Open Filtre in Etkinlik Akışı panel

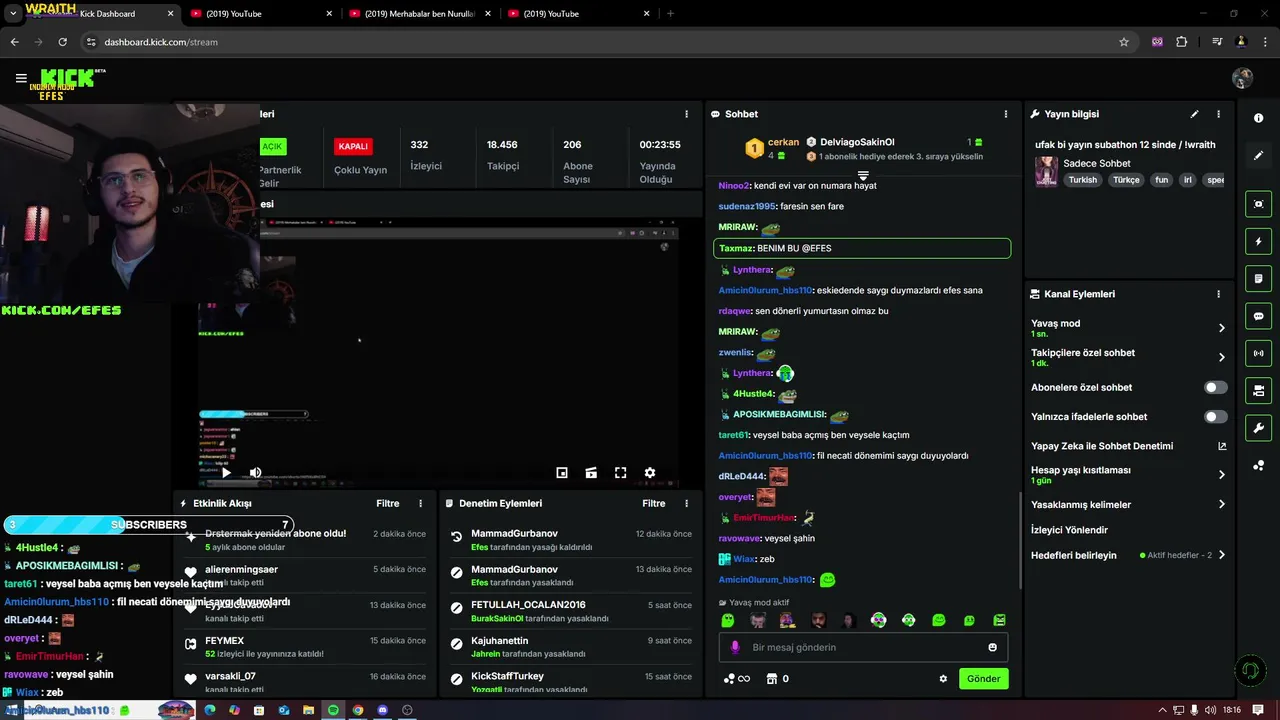pyautogui.click(x=387, y=503)
